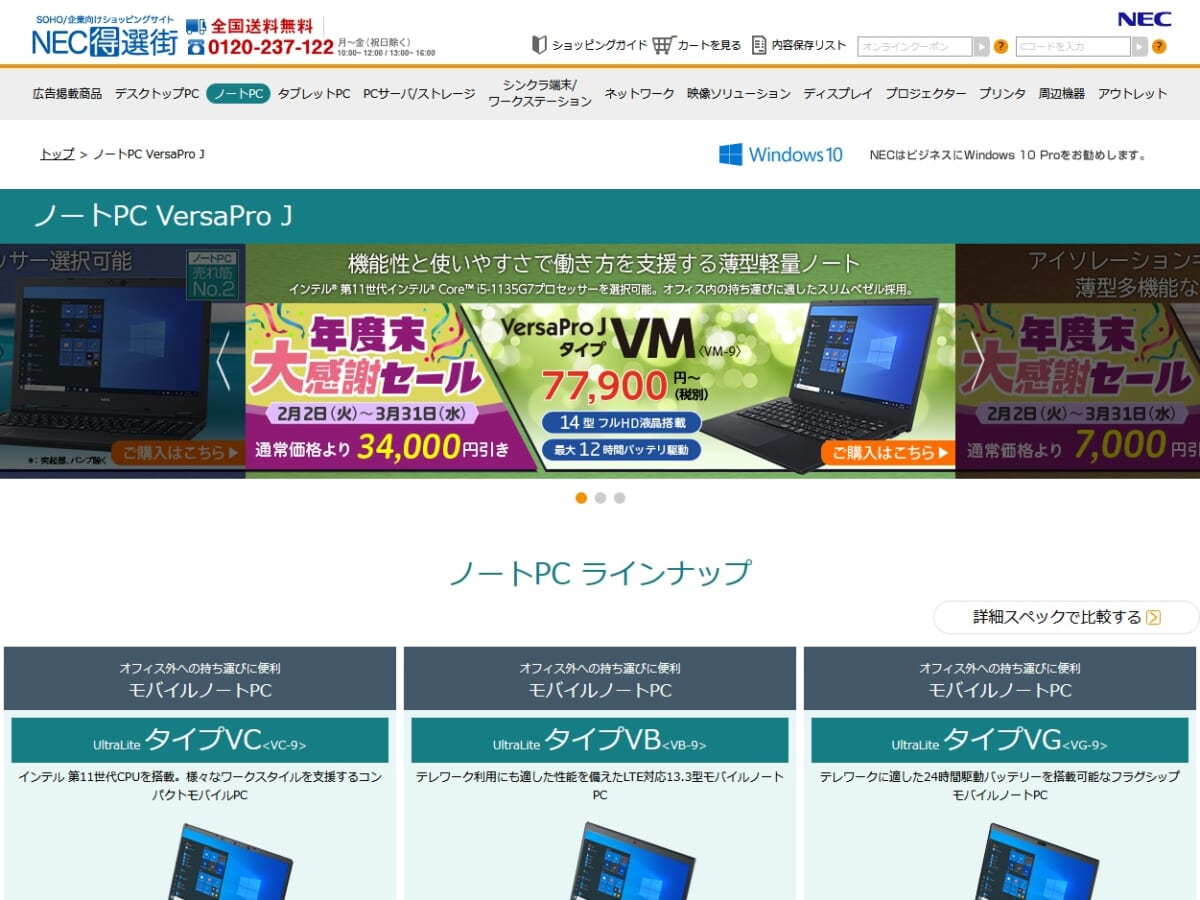Click the トップ breadcrumb link
Screen dimensions: 1200x900
coord(57,154)
